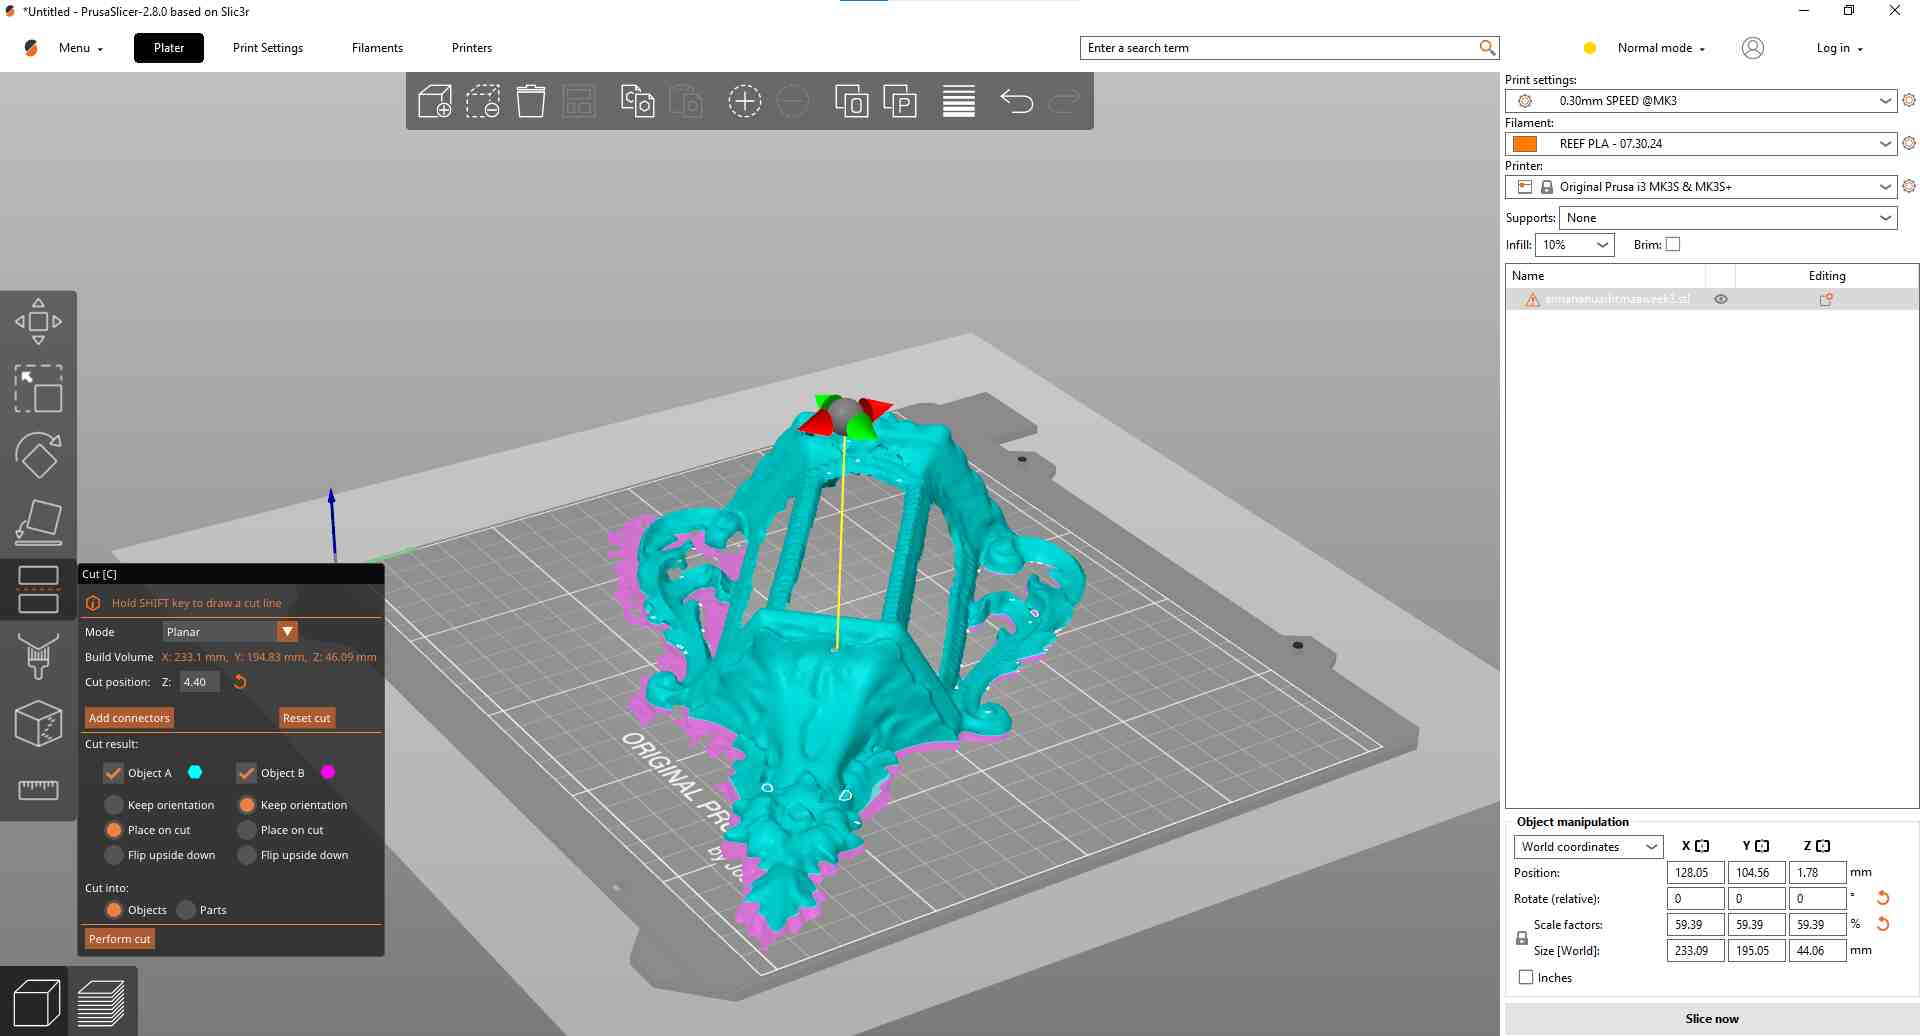Click the Reset cut button
The width and height of the screenshot is (1920, 1036).
pos(306,718)
